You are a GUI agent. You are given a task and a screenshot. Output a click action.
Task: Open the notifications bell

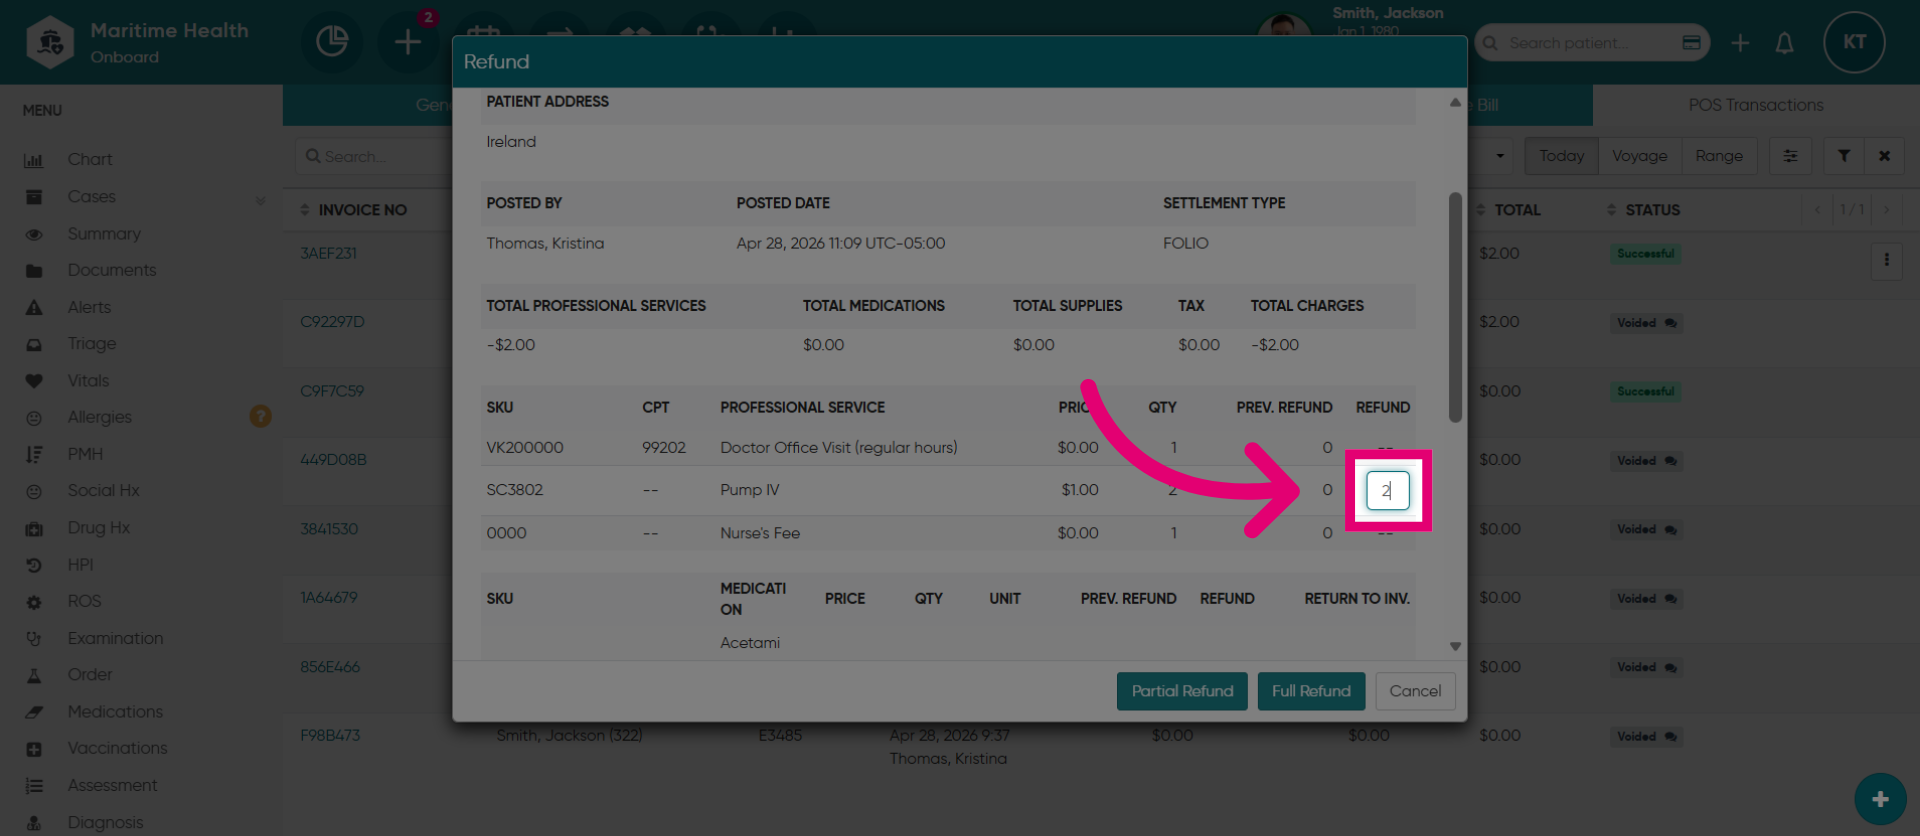[1784, 43]
